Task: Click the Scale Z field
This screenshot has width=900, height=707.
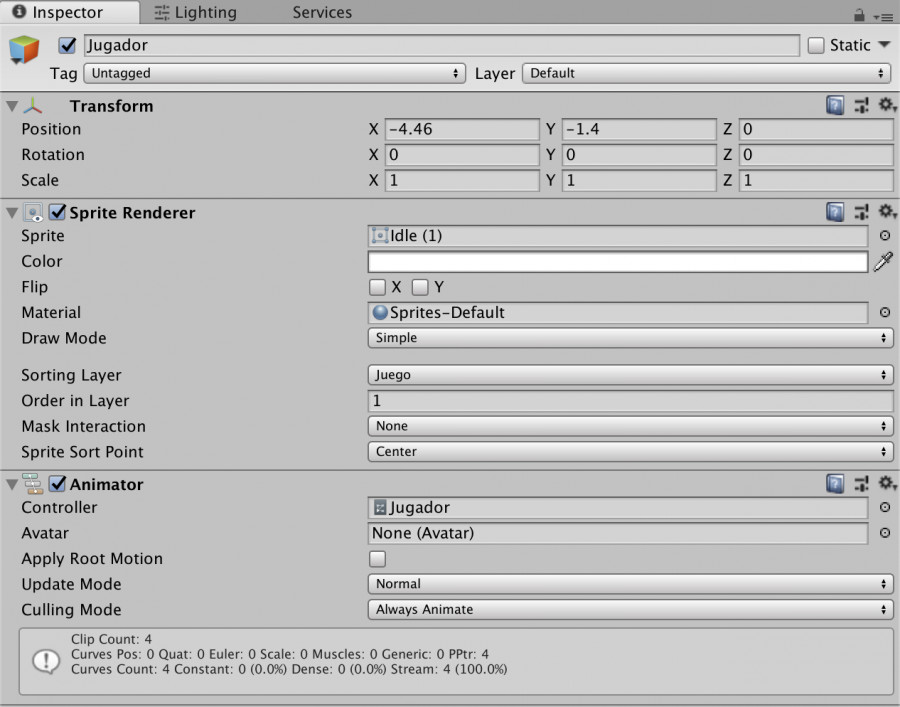Action: [x=816, y=180]
